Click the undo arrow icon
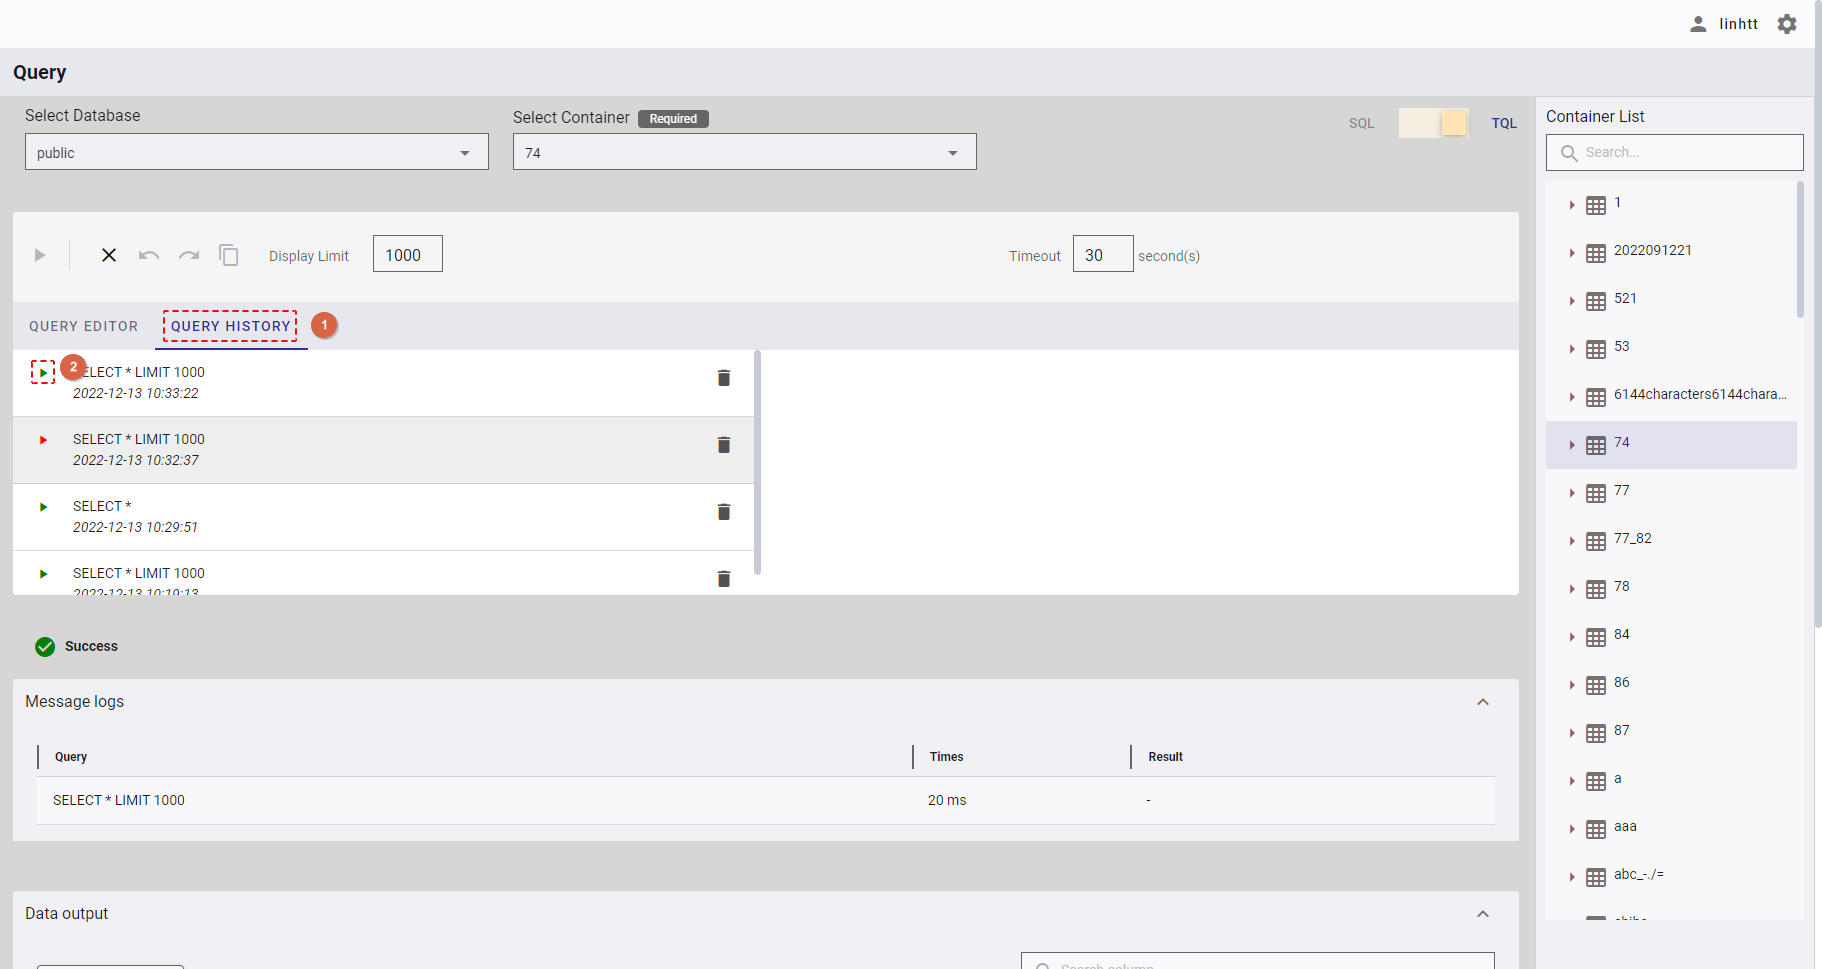This screenshot has height=969, width=1822. click(x=149, y=255)
